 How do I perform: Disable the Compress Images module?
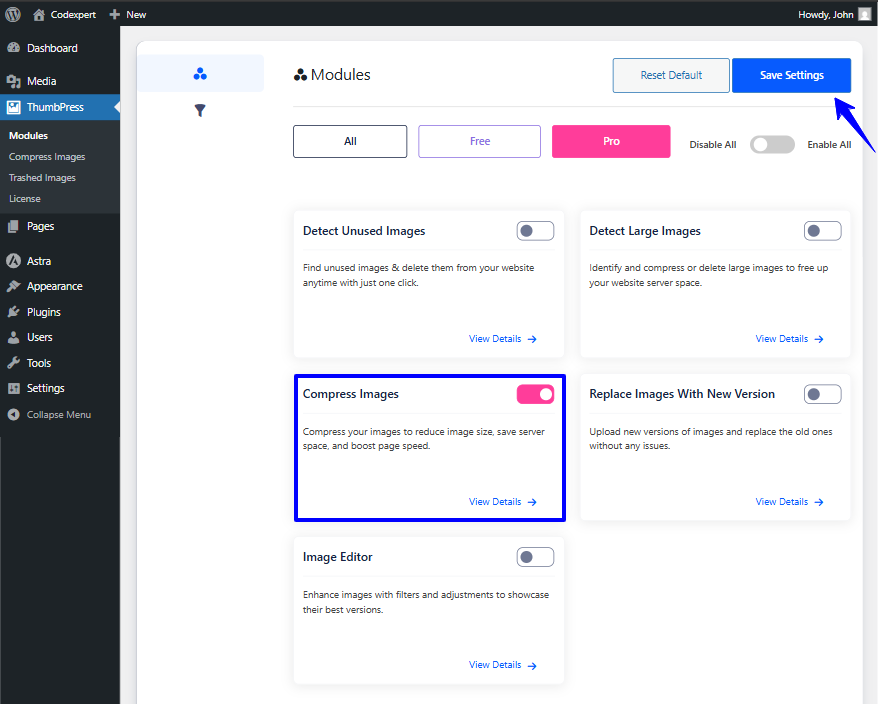click(535, 394)
